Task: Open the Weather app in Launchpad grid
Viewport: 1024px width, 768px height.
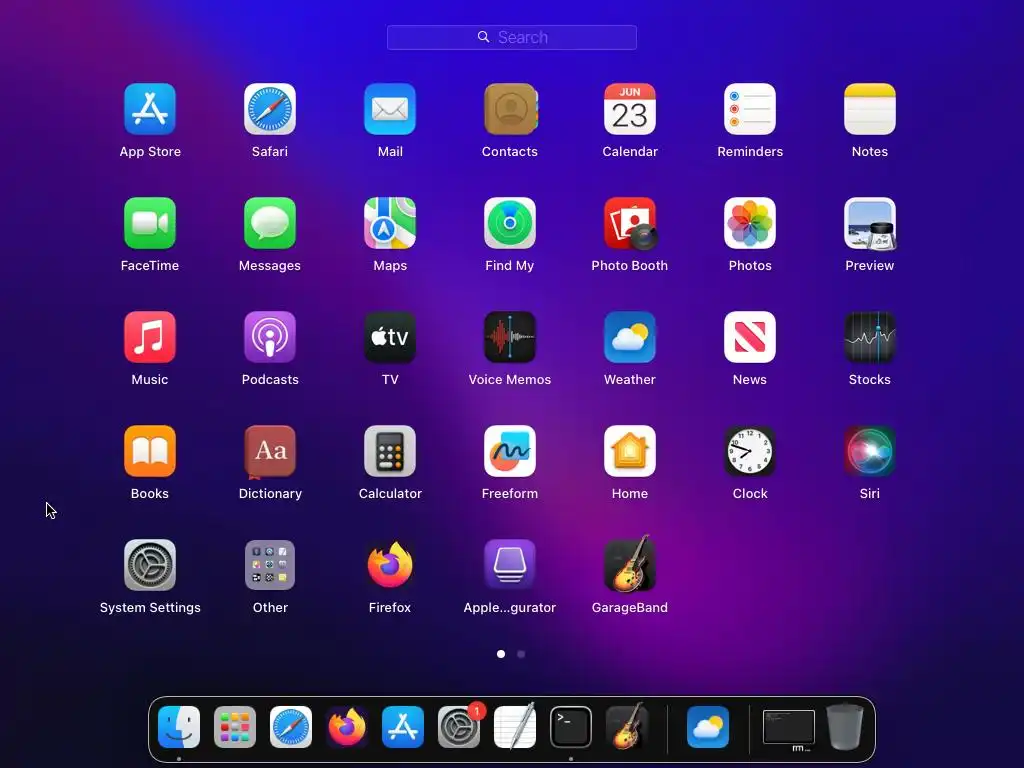Action: 630,337
